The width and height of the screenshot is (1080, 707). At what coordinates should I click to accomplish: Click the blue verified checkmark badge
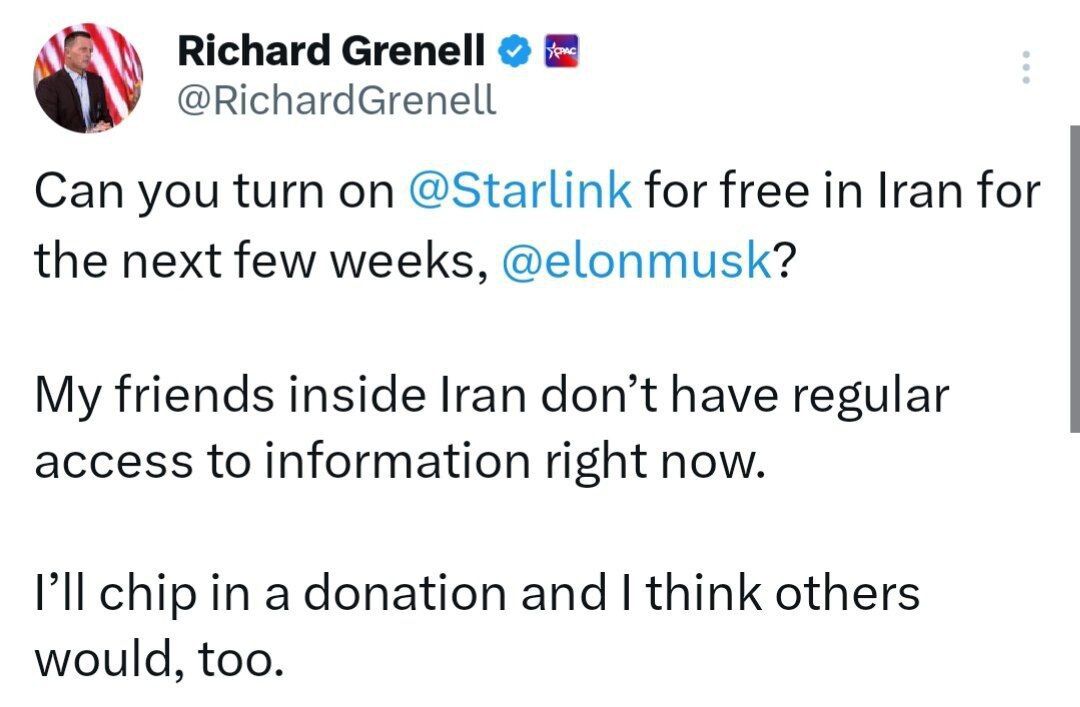click(514, 51)
